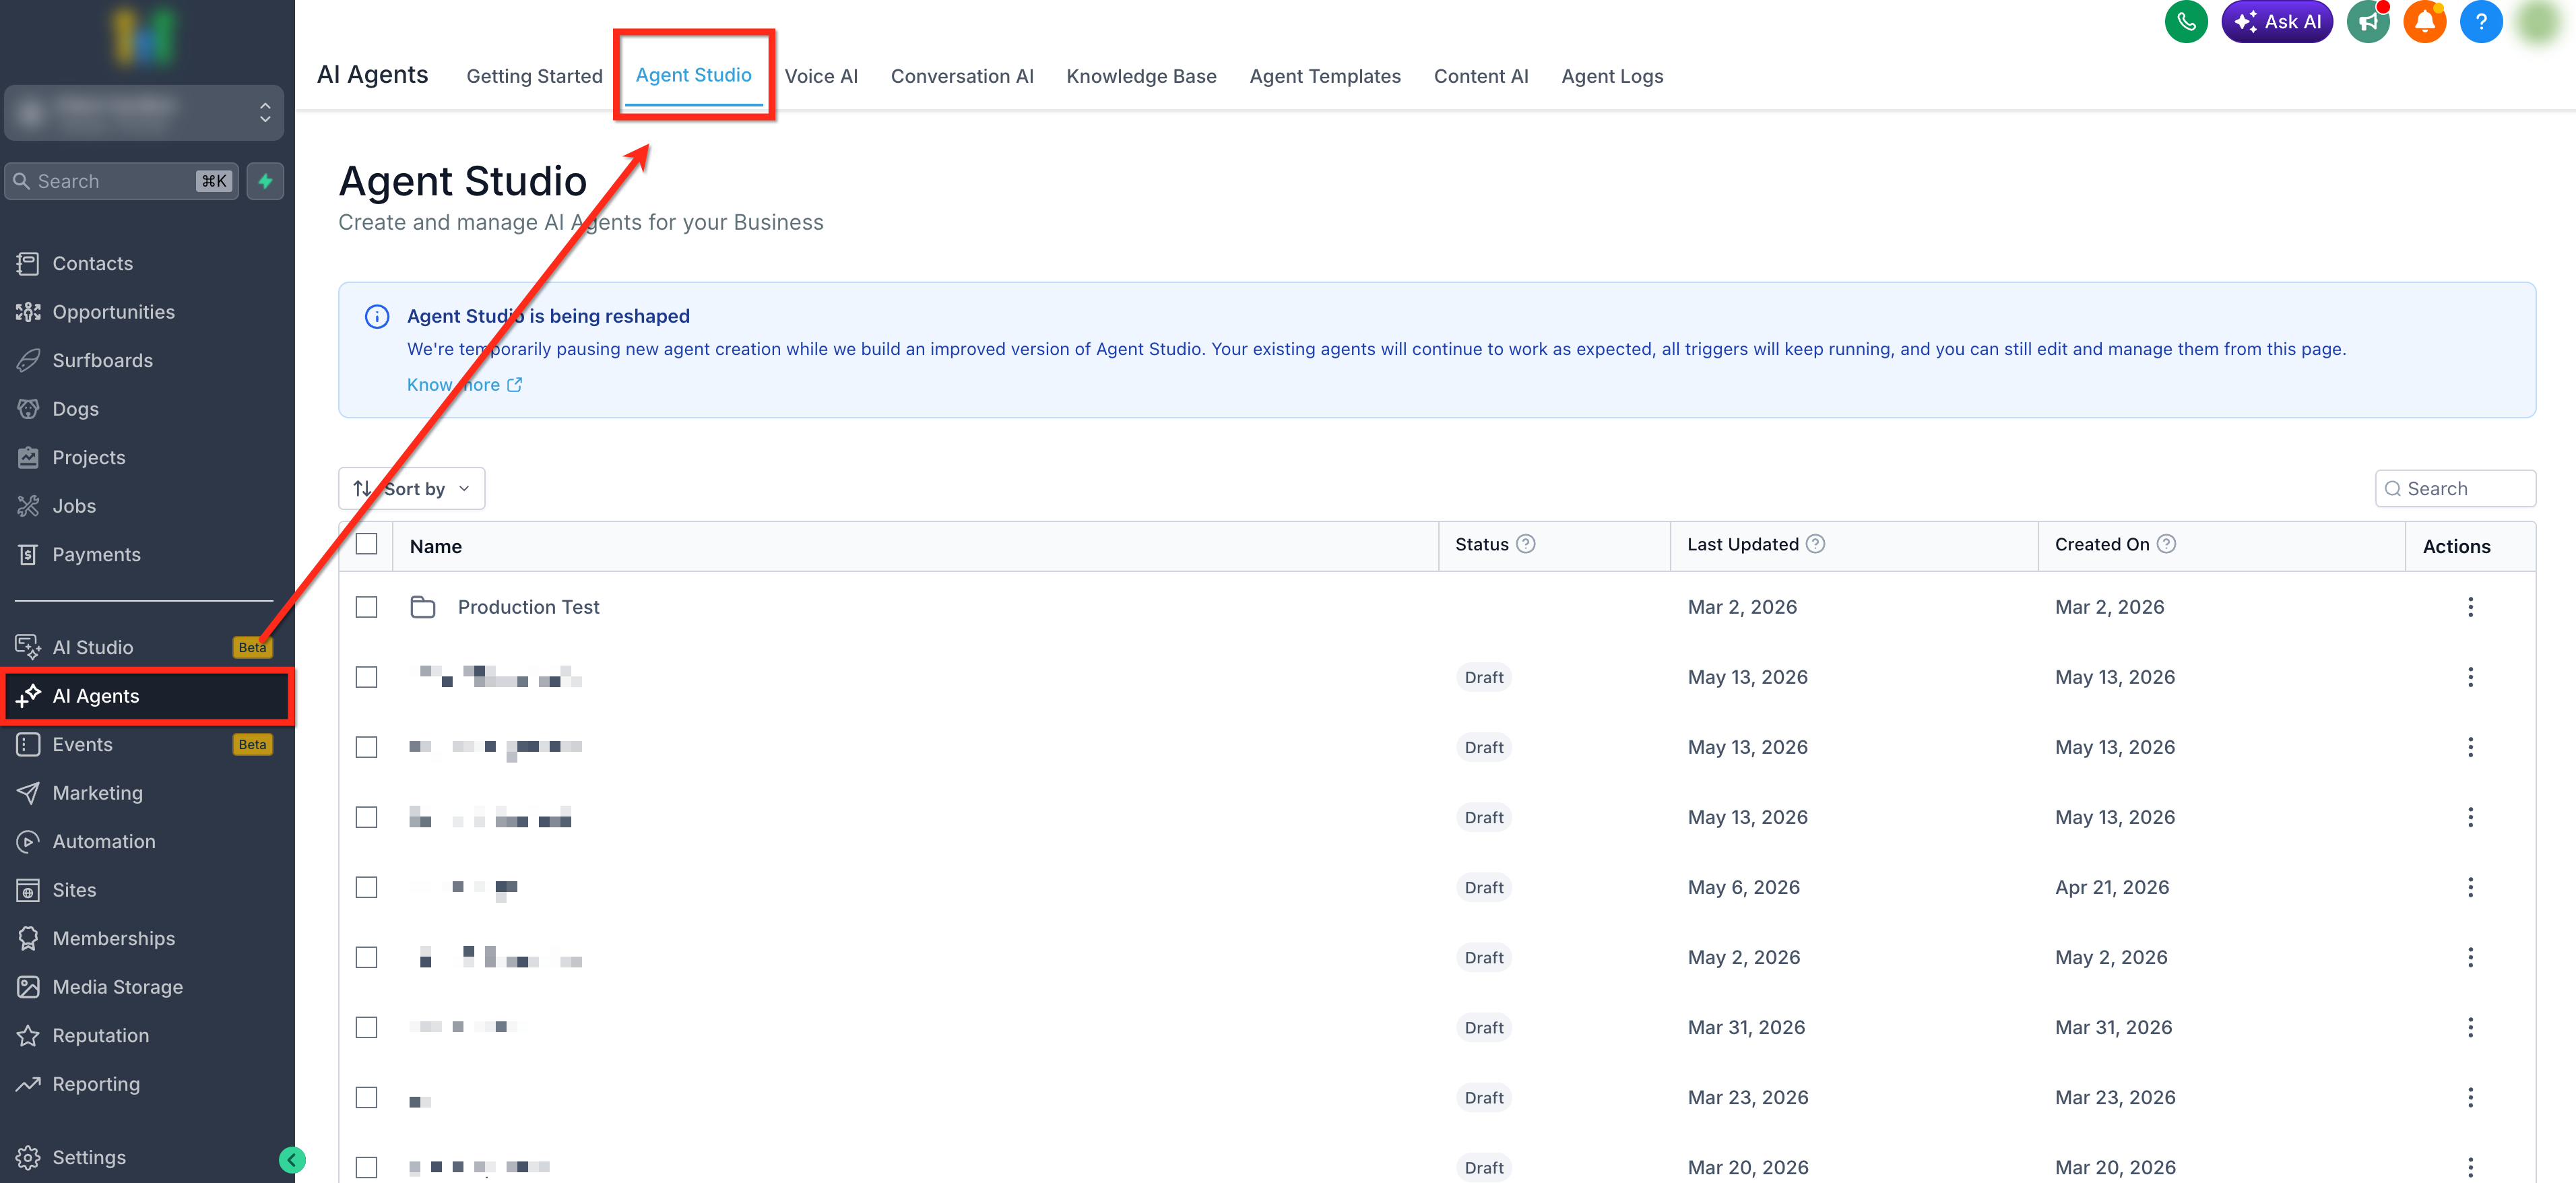The width and height of the screenshot is (2576, 1183).
Task: Check the row updated May 2, 2026
Action: point(367,958)
